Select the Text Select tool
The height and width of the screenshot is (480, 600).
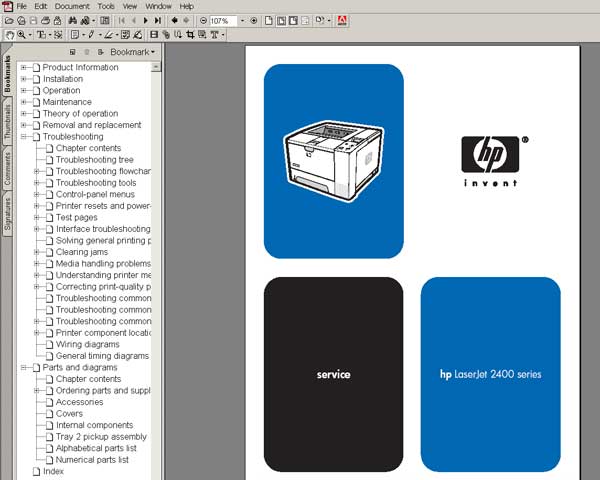coord(41,35)
